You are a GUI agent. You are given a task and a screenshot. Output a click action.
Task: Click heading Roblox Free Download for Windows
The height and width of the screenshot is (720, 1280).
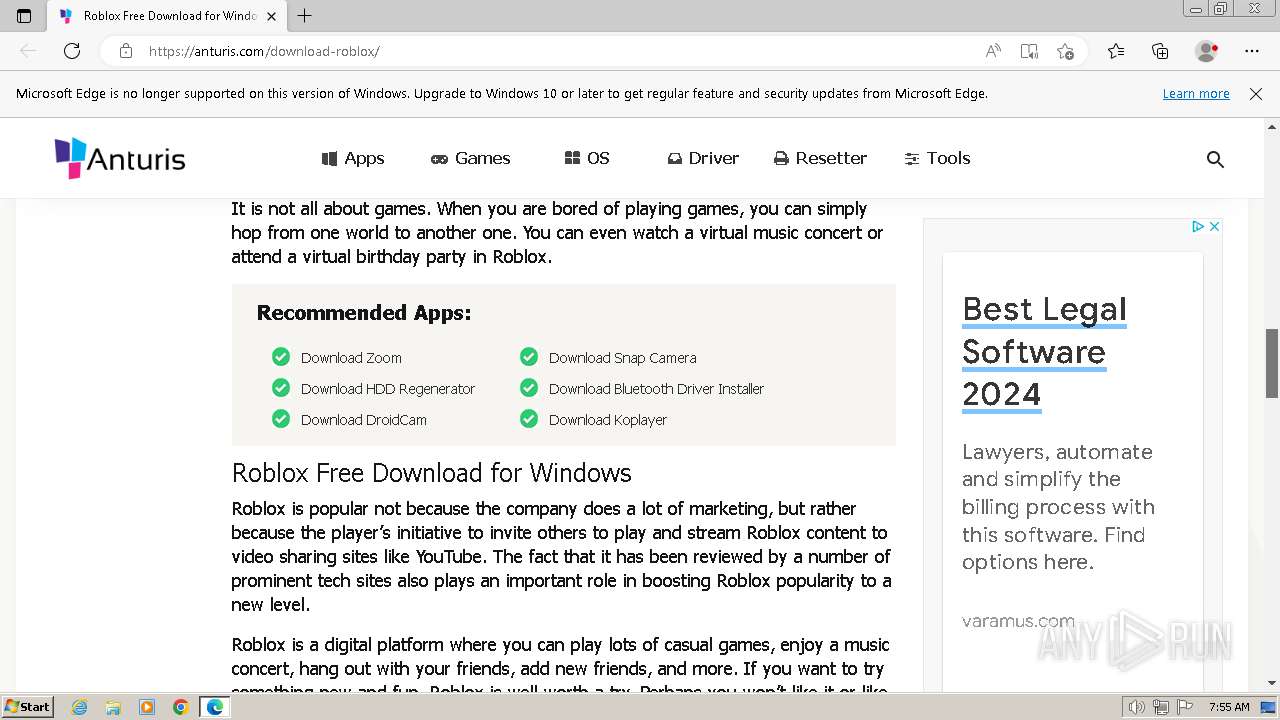pyautogui.click(x=431, y=472)
